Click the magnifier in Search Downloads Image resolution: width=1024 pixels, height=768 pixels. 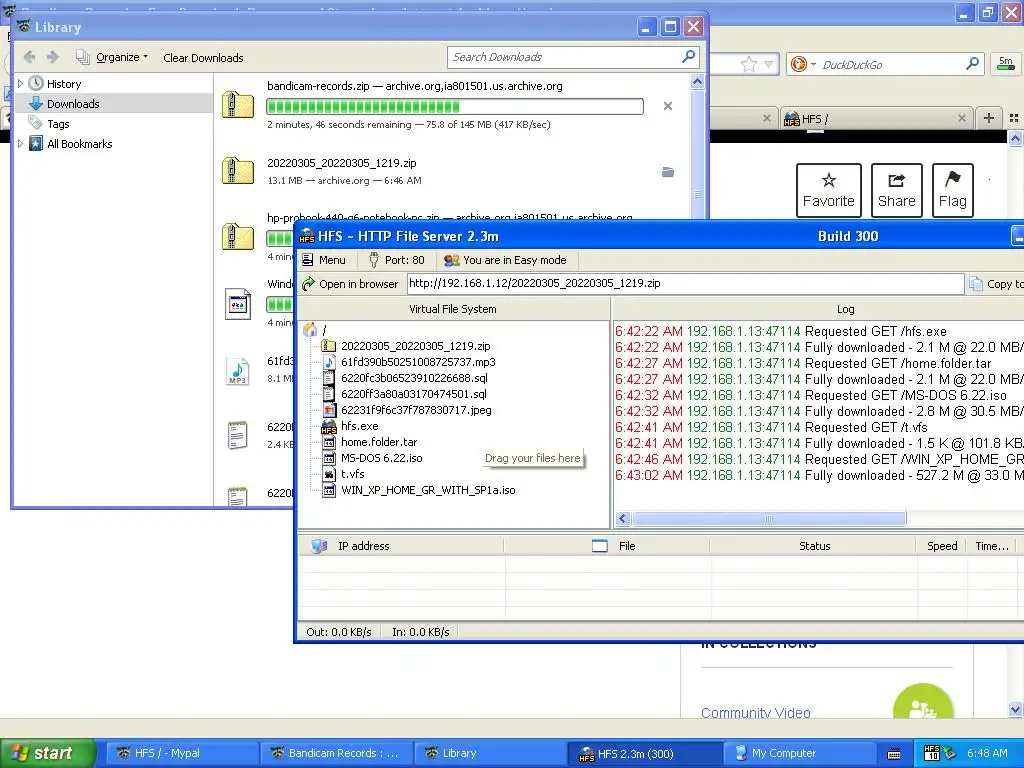pyautogui.click(x=688, y=57)
